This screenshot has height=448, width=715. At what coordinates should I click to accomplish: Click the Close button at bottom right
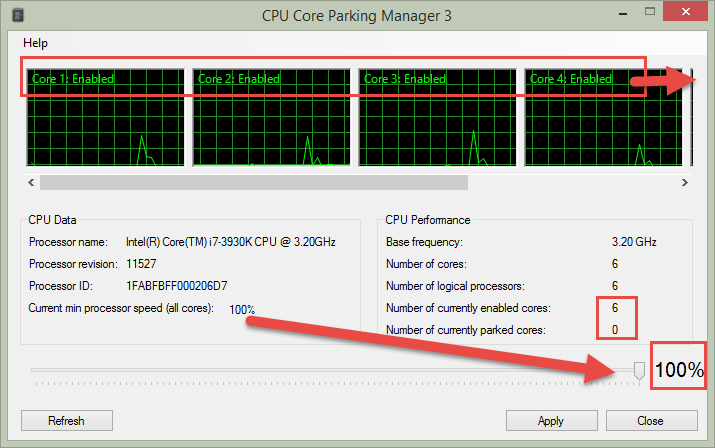650,421
